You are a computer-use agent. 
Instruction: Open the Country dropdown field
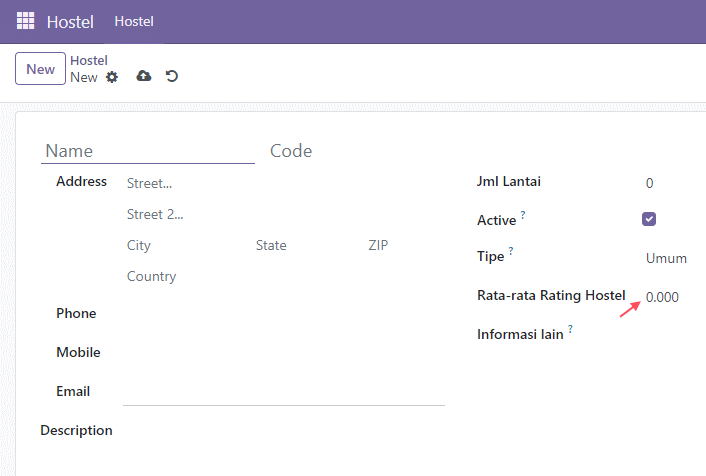coord(284,277)
